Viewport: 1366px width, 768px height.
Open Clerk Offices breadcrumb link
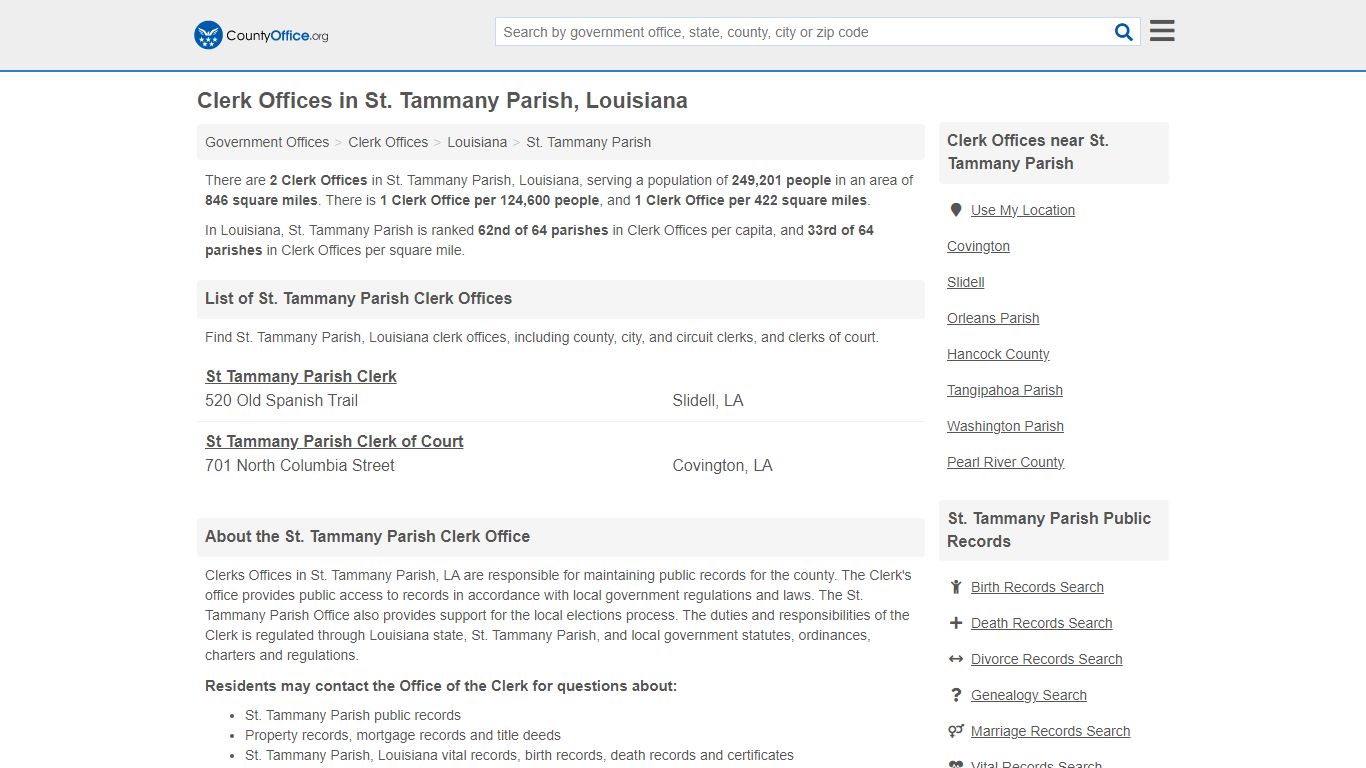tap(388, 142)
